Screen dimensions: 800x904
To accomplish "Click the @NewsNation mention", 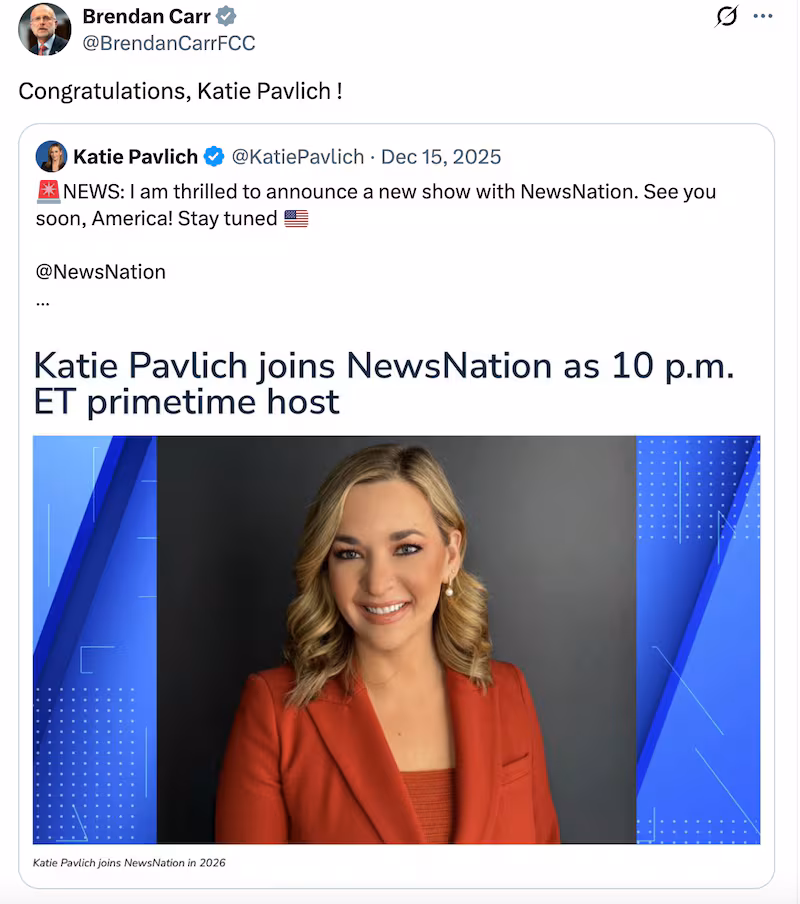I will click(x=101, y=272).
